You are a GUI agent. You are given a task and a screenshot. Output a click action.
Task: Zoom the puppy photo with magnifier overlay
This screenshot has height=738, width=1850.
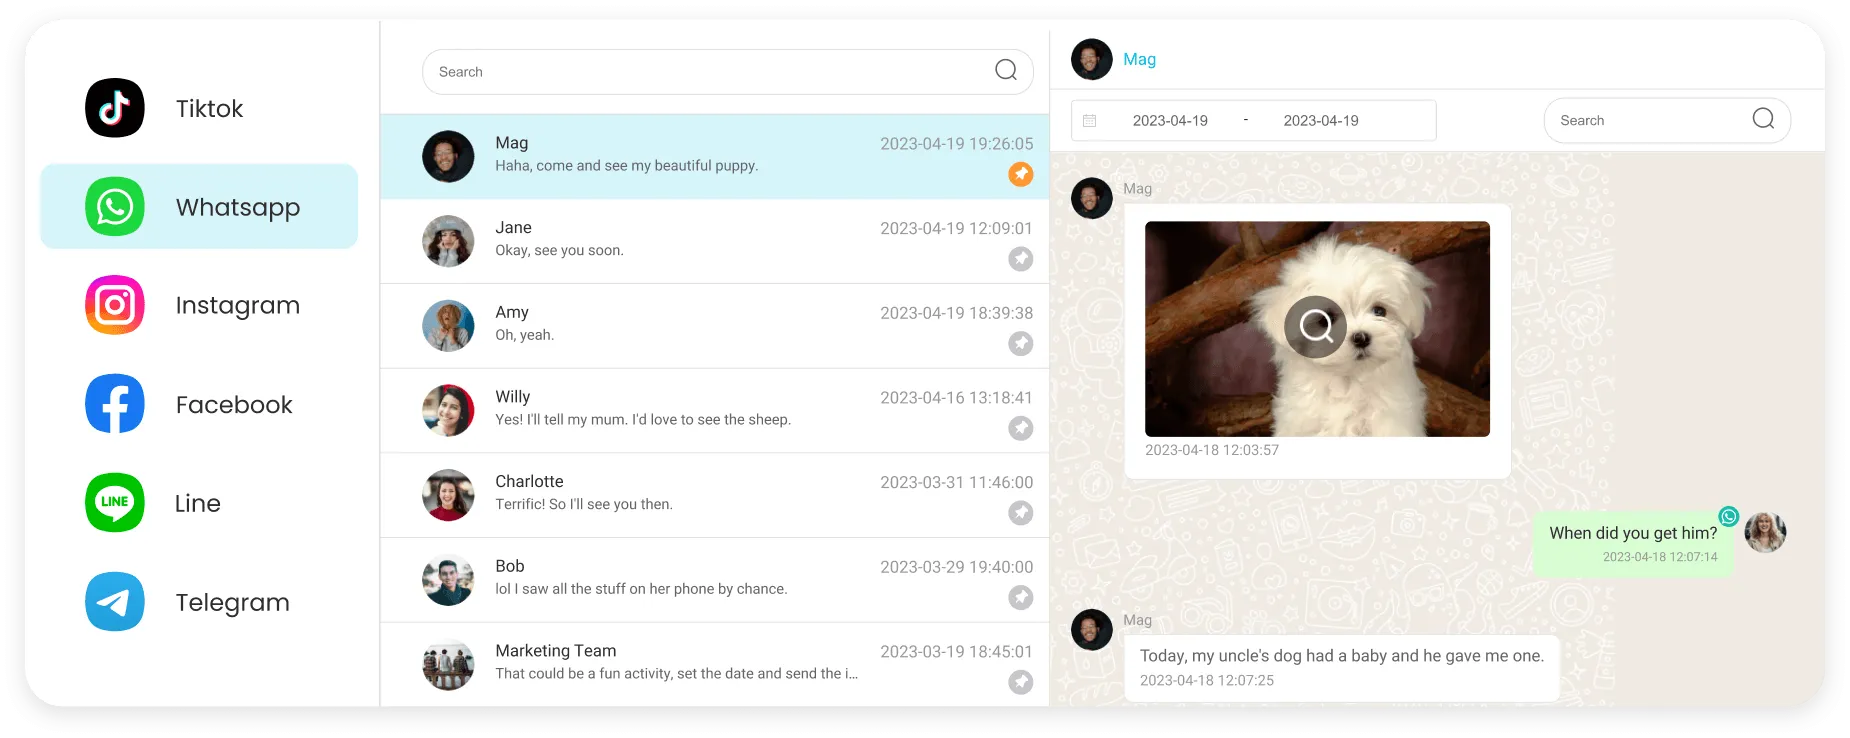1316,327
